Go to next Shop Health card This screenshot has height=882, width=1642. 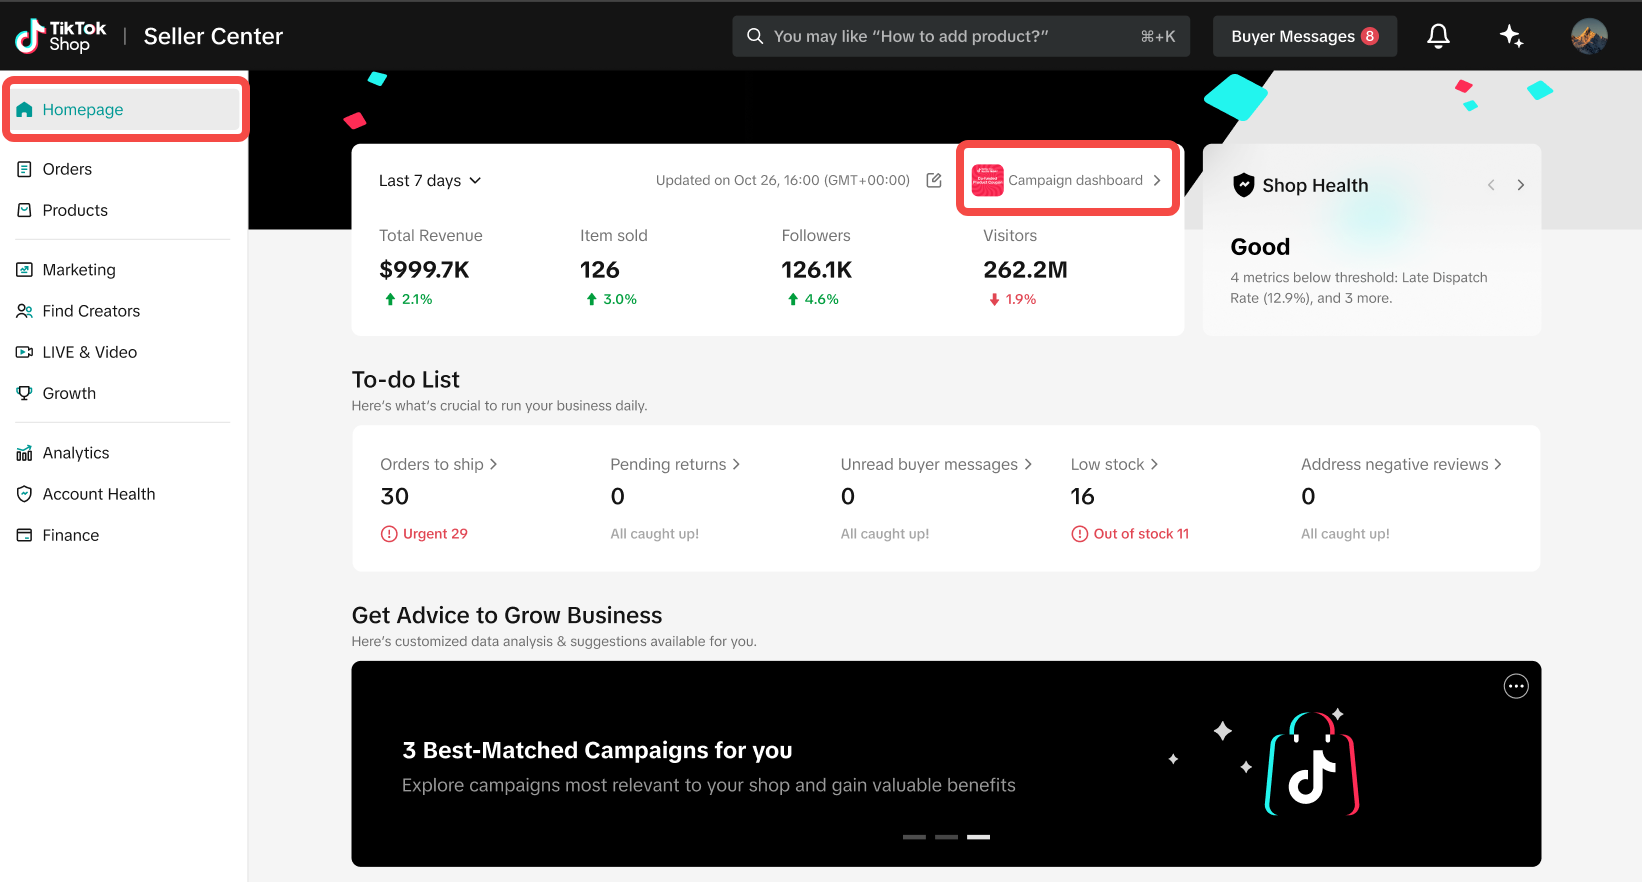click(1521, 185)
